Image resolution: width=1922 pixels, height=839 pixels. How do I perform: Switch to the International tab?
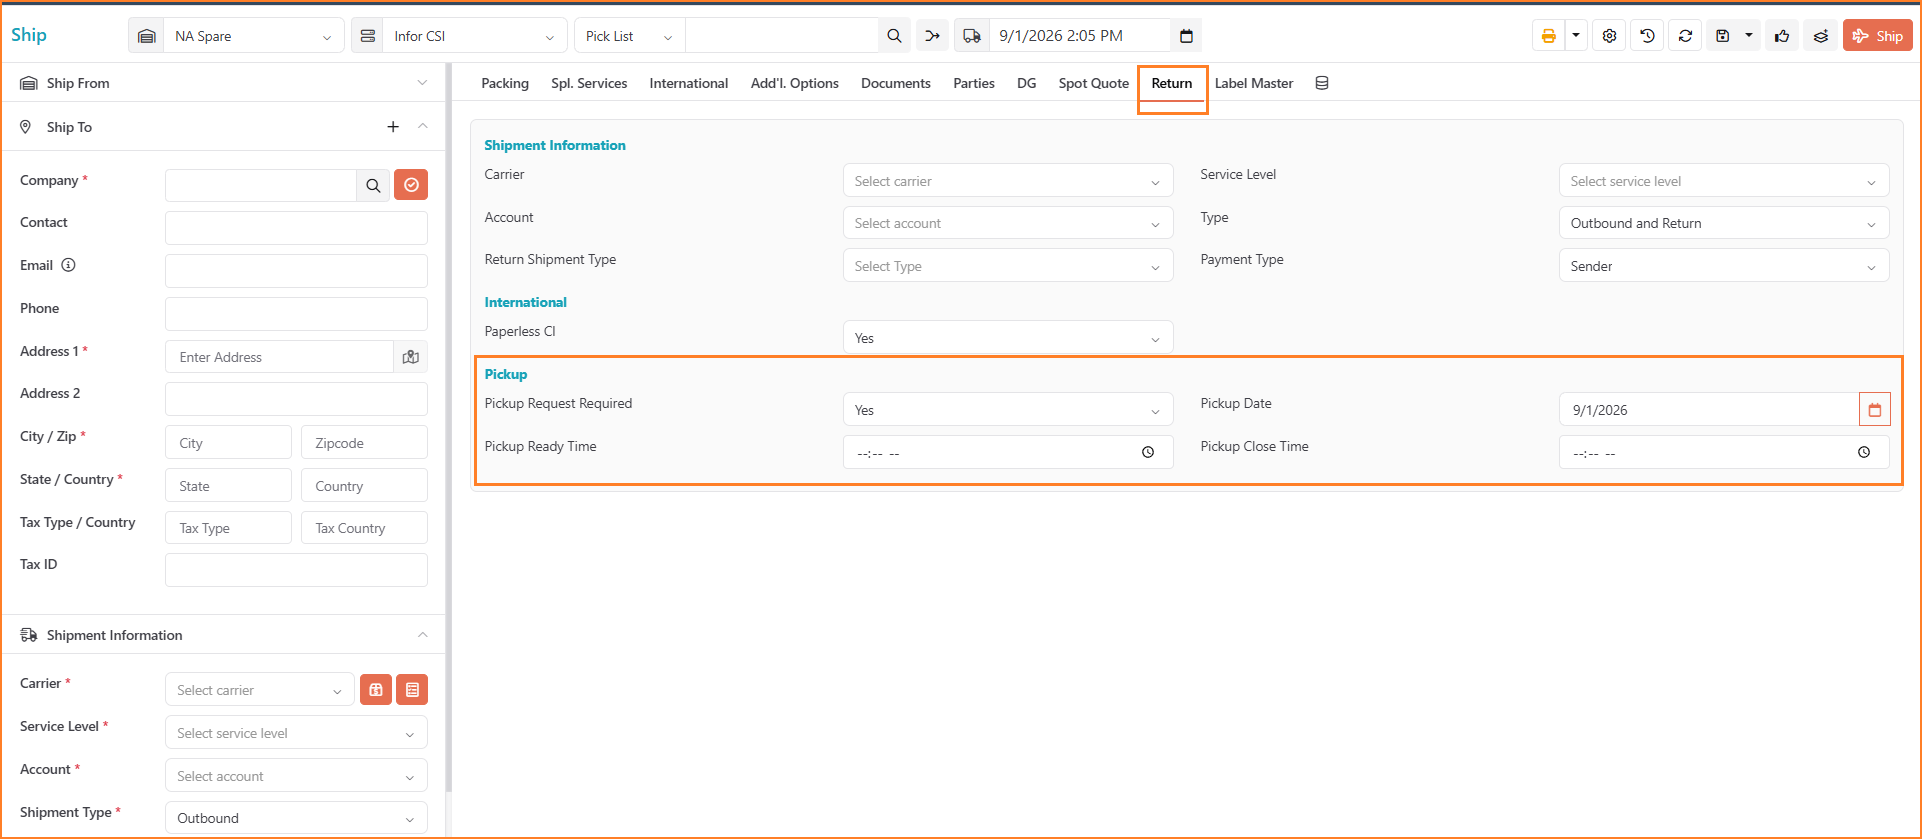(x=689, y=83)
